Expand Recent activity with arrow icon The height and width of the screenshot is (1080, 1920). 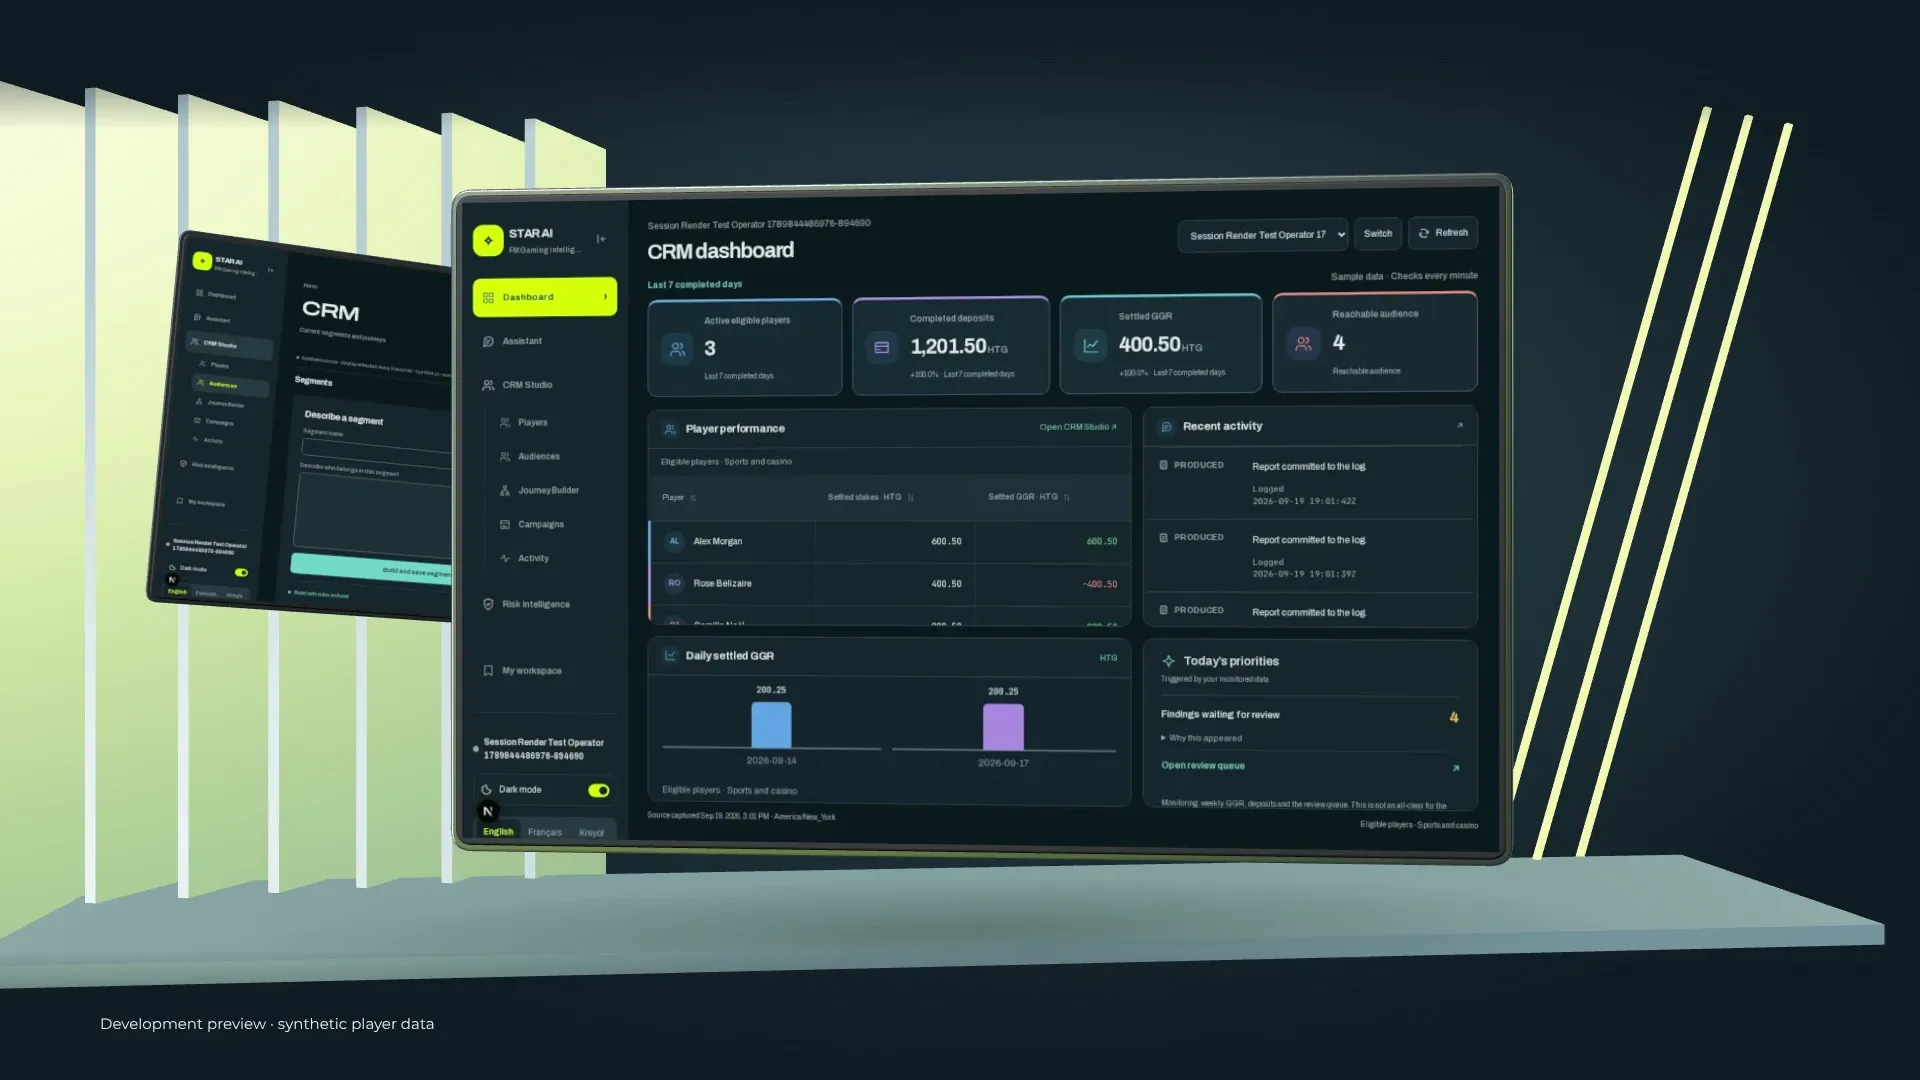[1460, 426]
